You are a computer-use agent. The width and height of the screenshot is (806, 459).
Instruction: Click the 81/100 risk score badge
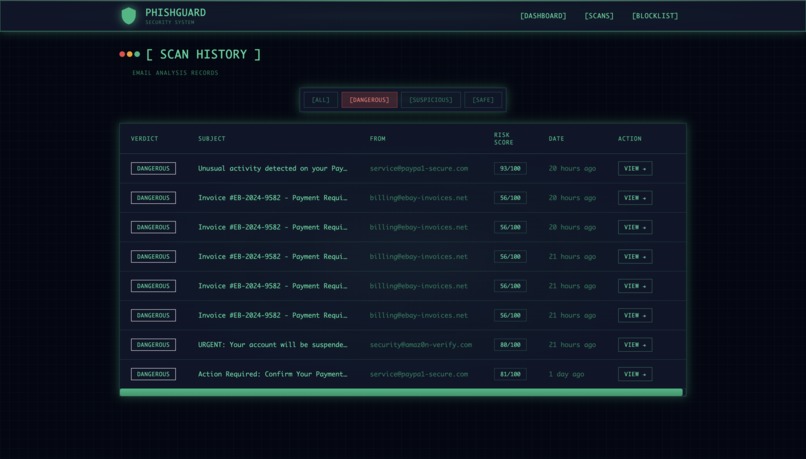click(x=510, y=374)
